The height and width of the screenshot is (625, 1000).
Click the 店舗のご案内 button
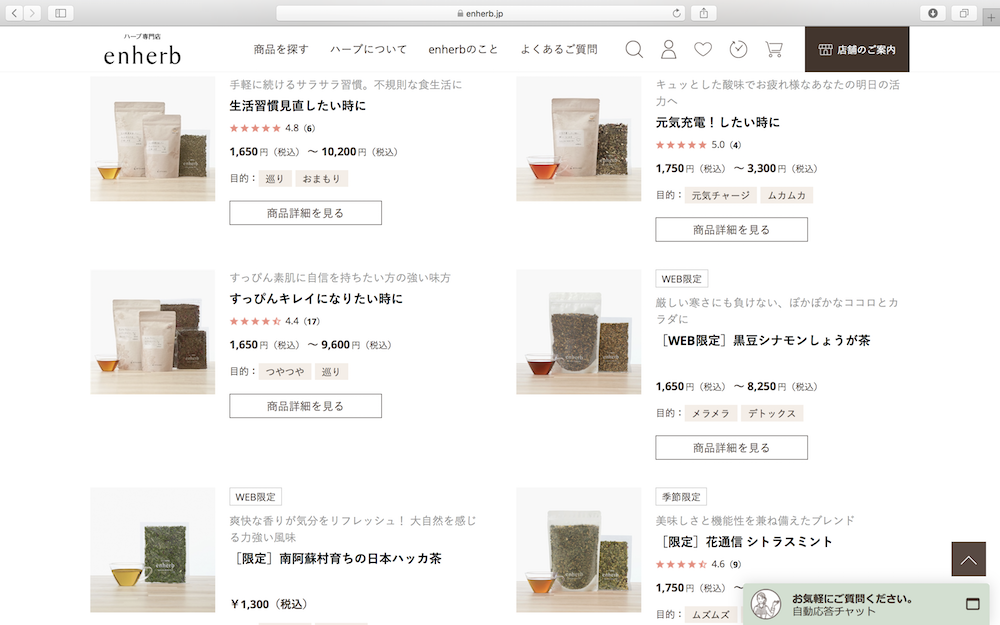[x=857, y=49]
